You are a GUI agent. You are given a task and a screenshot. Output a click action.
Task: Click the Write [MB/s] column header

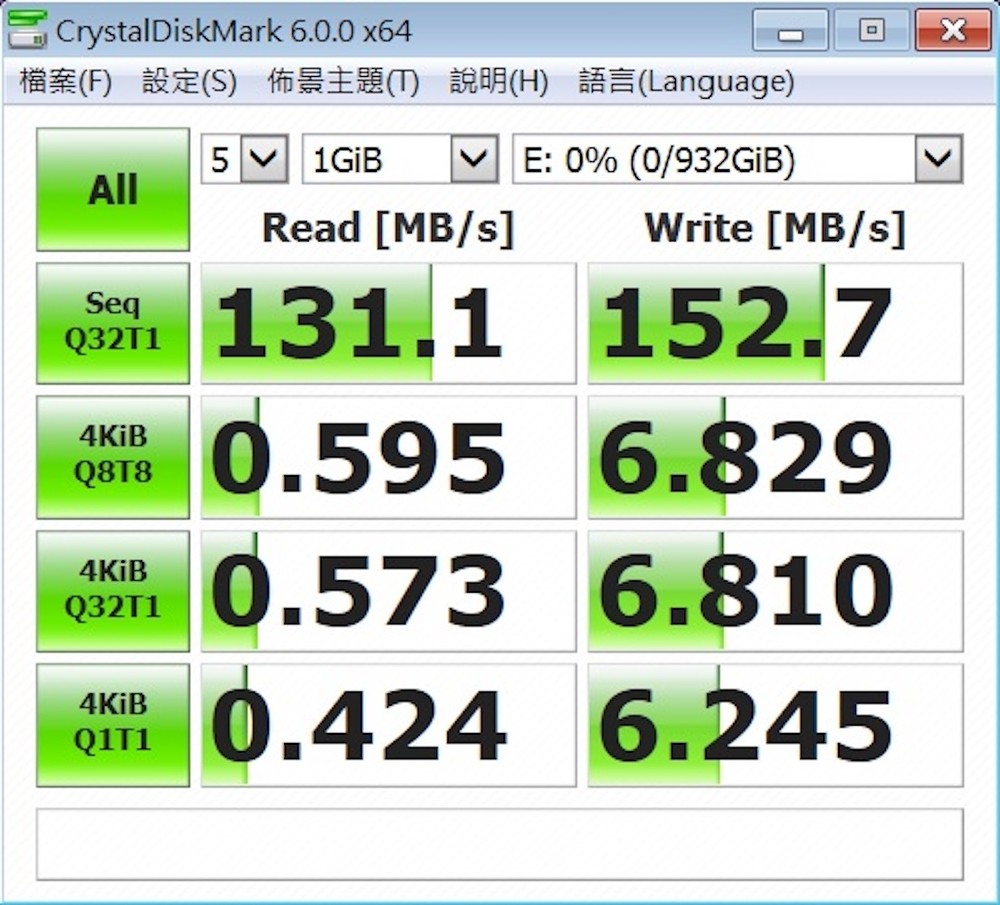click(775, 228)
